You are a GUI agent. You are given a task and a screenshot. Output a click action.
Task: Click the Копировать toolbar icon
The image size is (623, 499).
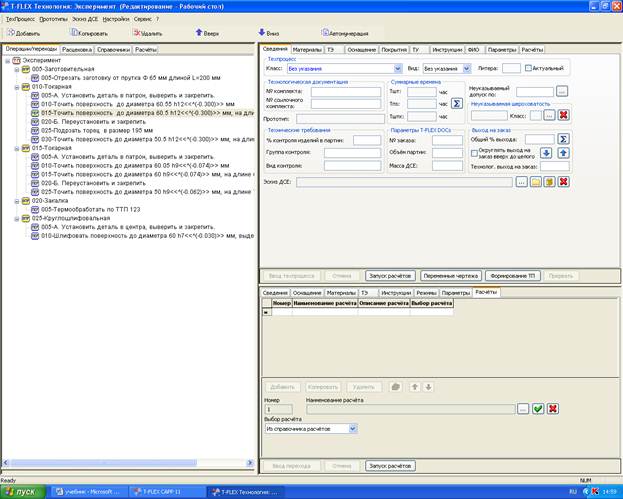coord(74,33)
